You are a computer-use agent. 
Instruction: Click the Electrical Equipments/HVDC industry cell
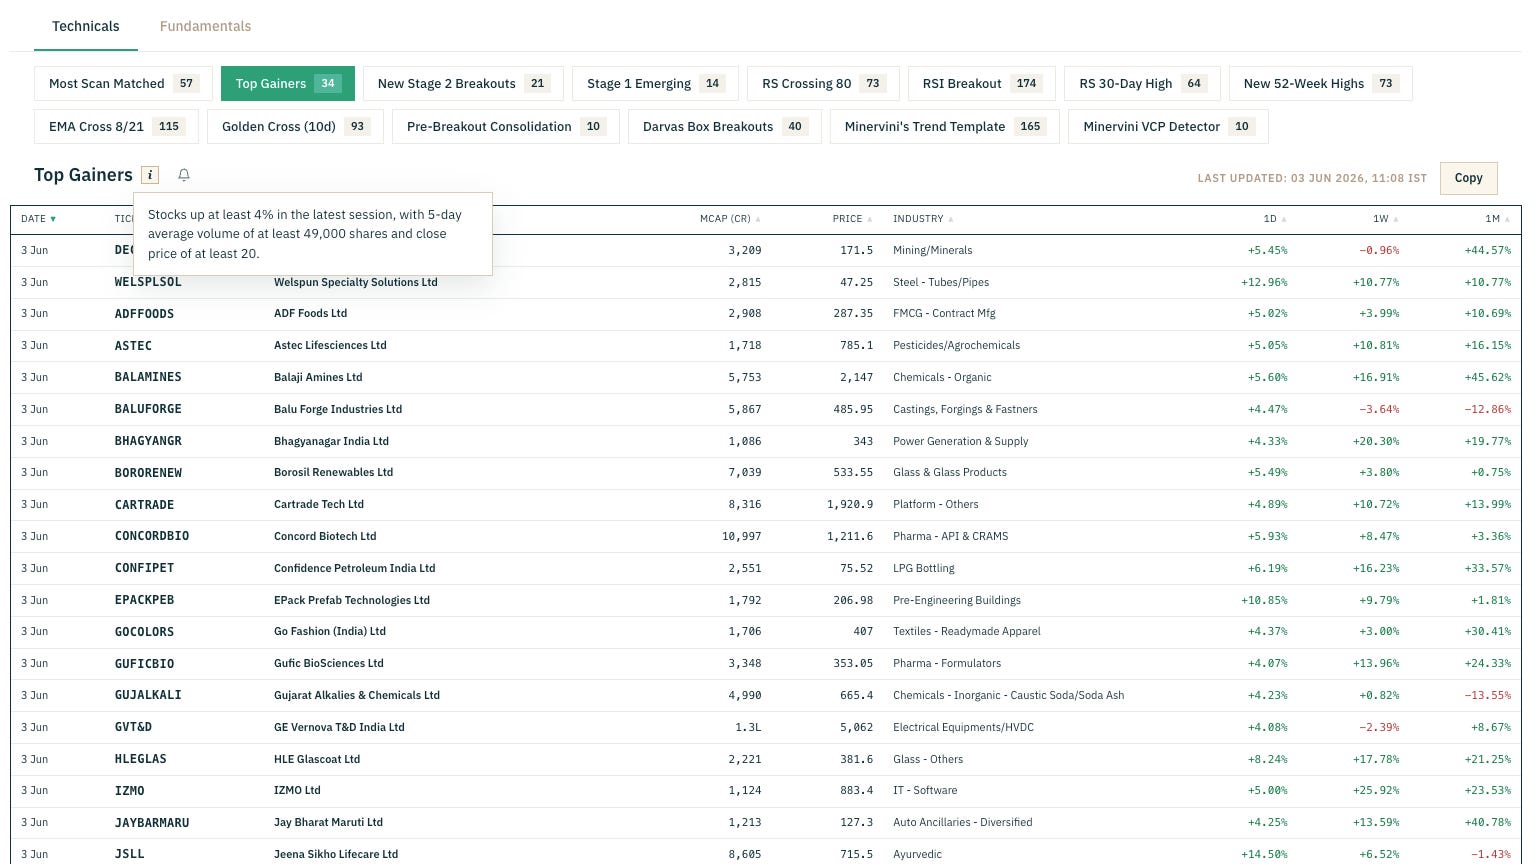[963, 727]
